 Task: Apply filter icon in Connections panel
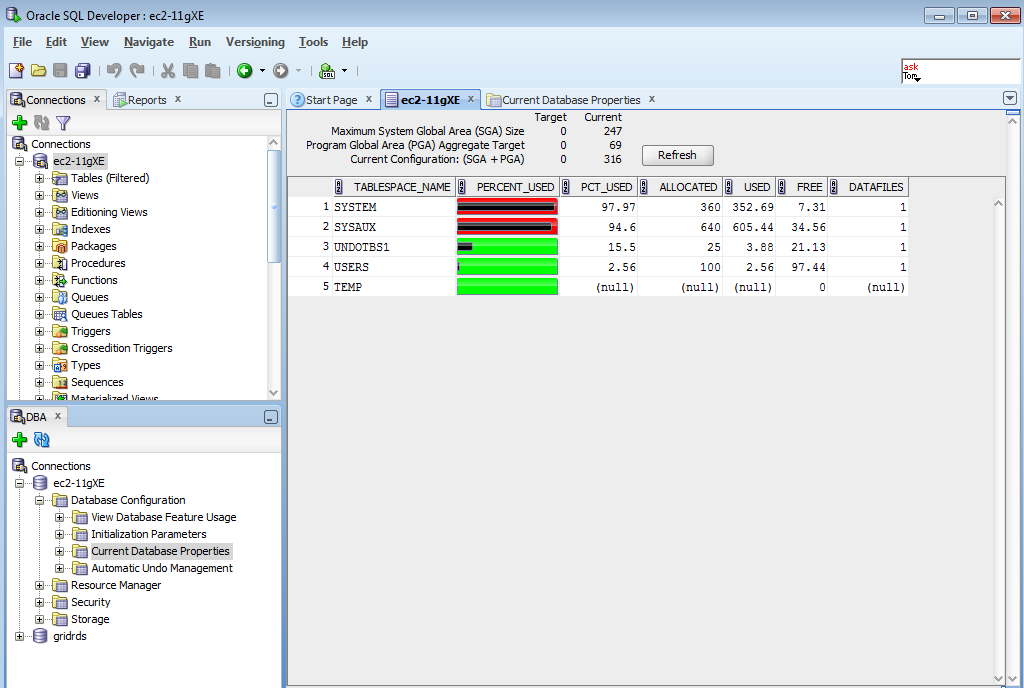(63, 123)
